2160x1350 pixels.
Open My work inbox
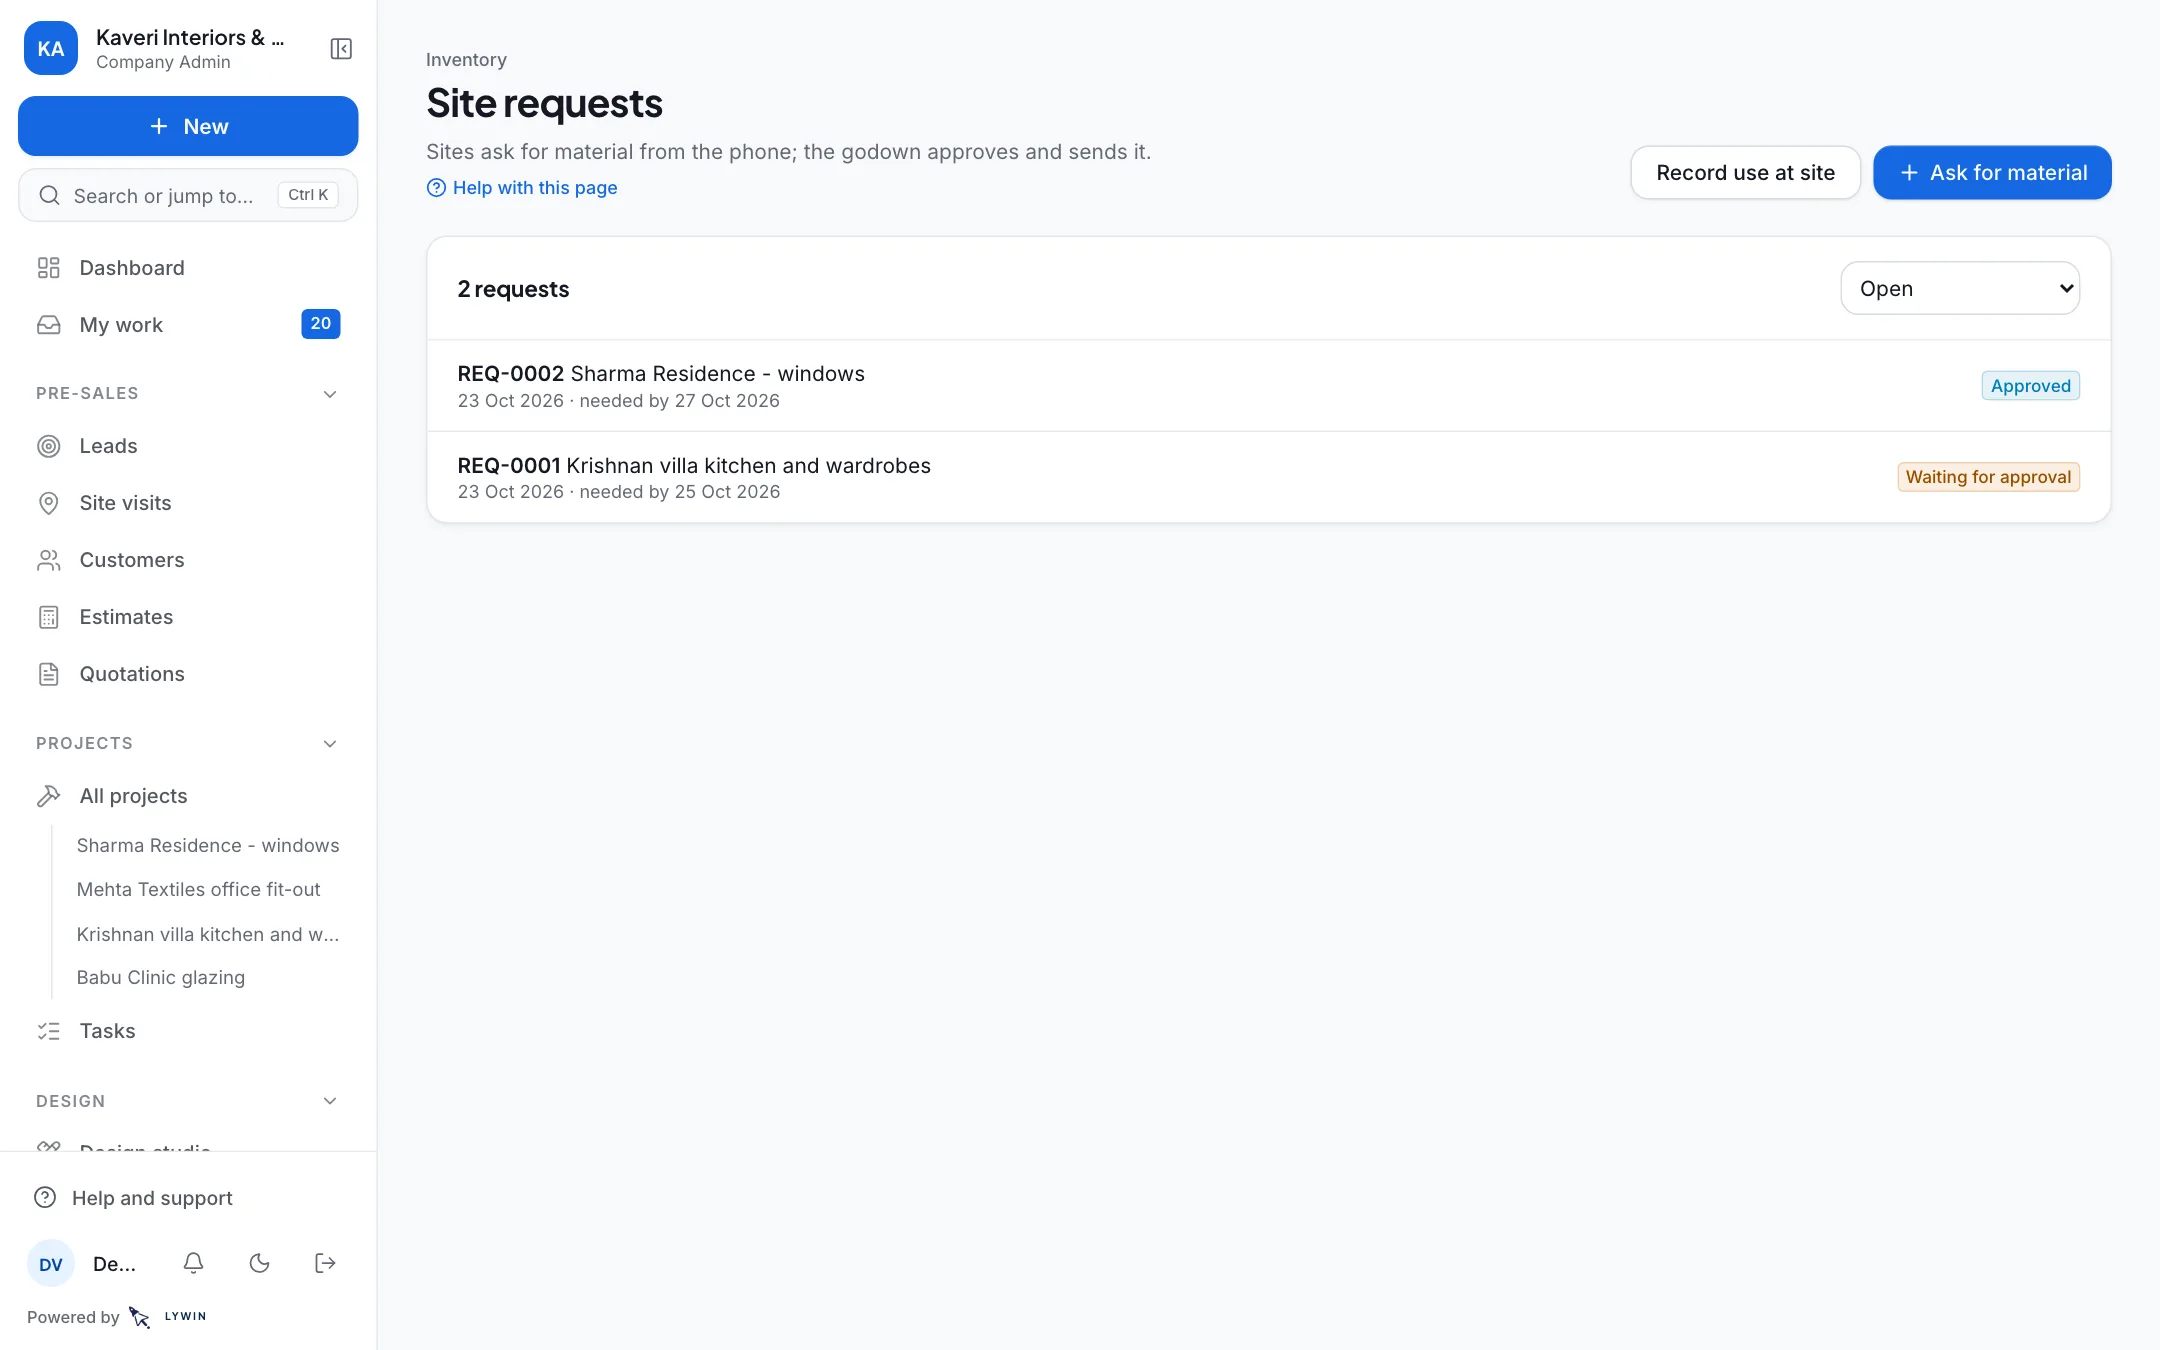tap(188, 325)
